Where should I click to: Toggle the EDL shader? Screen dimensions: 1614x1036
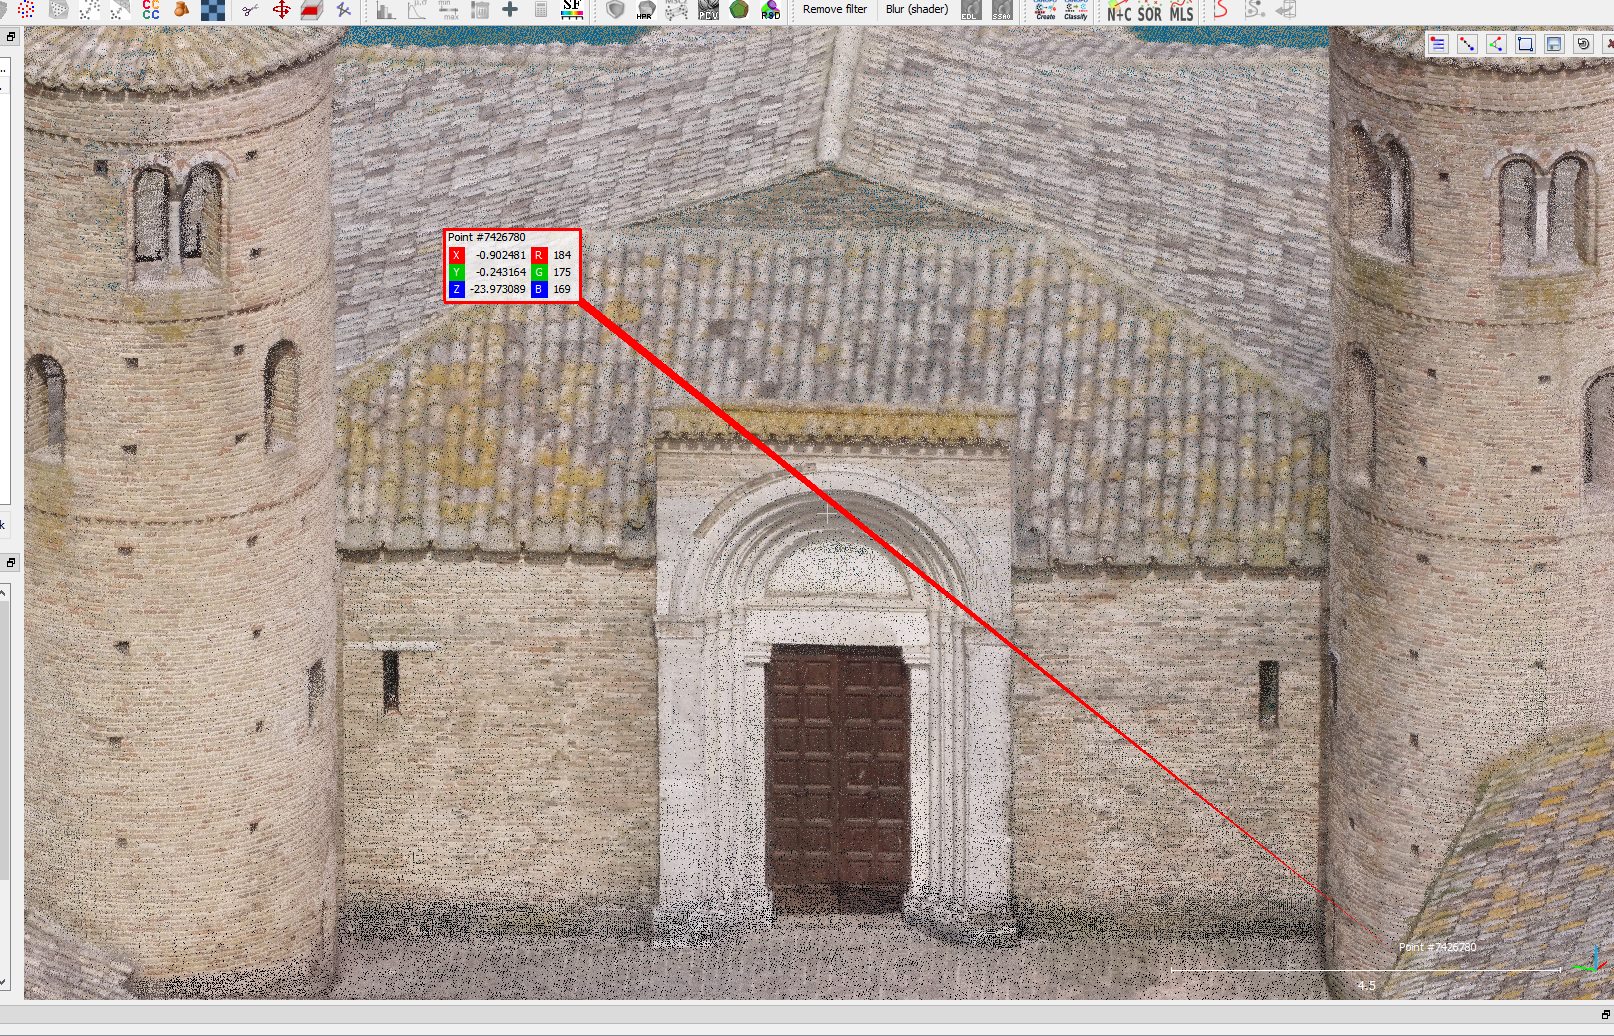point(970,10)
